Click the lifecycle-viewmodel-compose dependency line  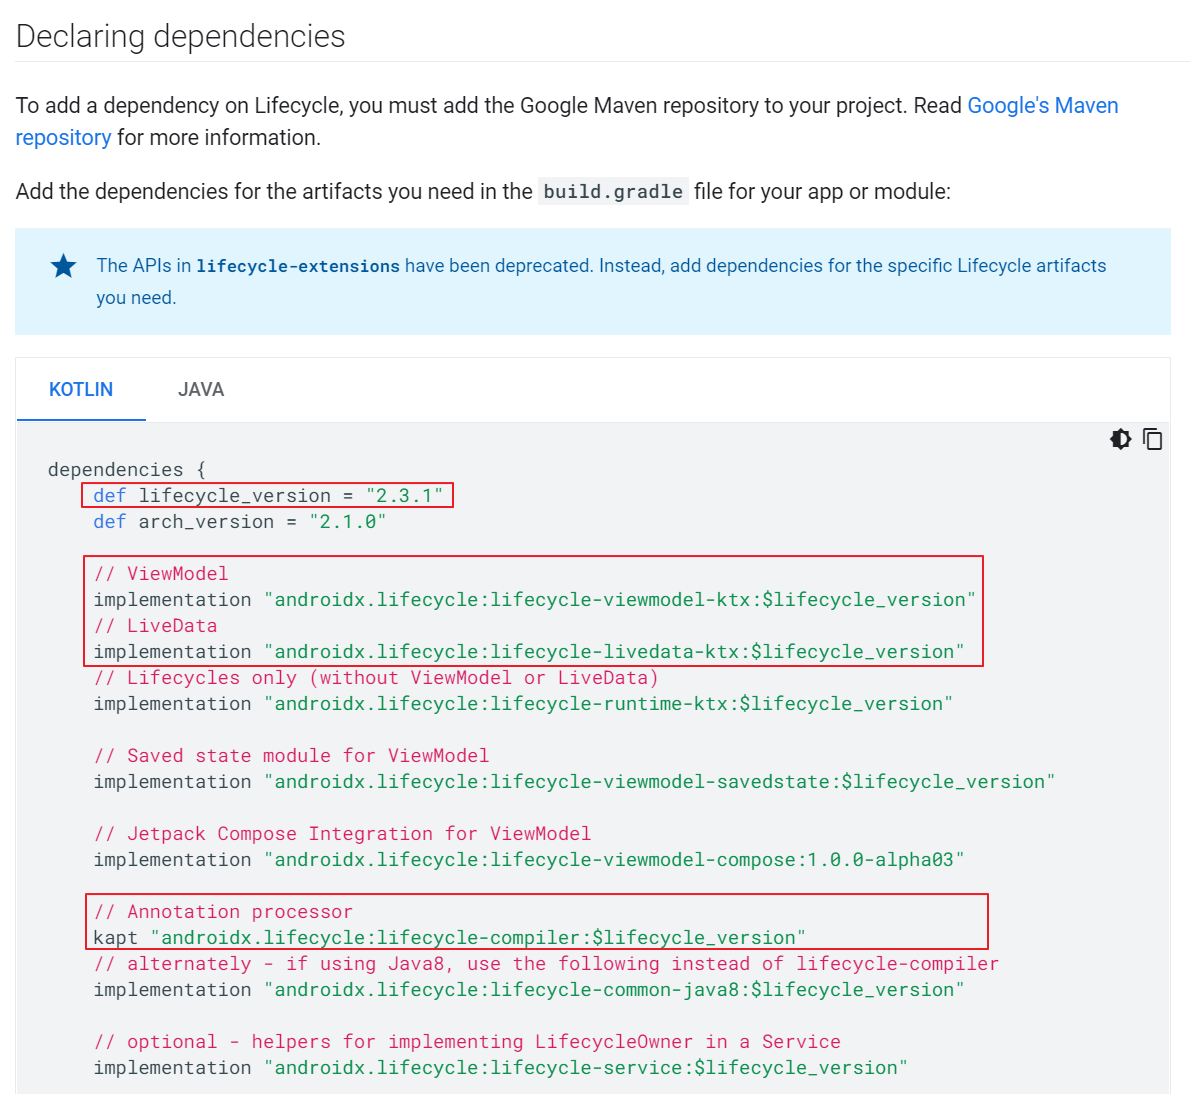click(528, 860)
